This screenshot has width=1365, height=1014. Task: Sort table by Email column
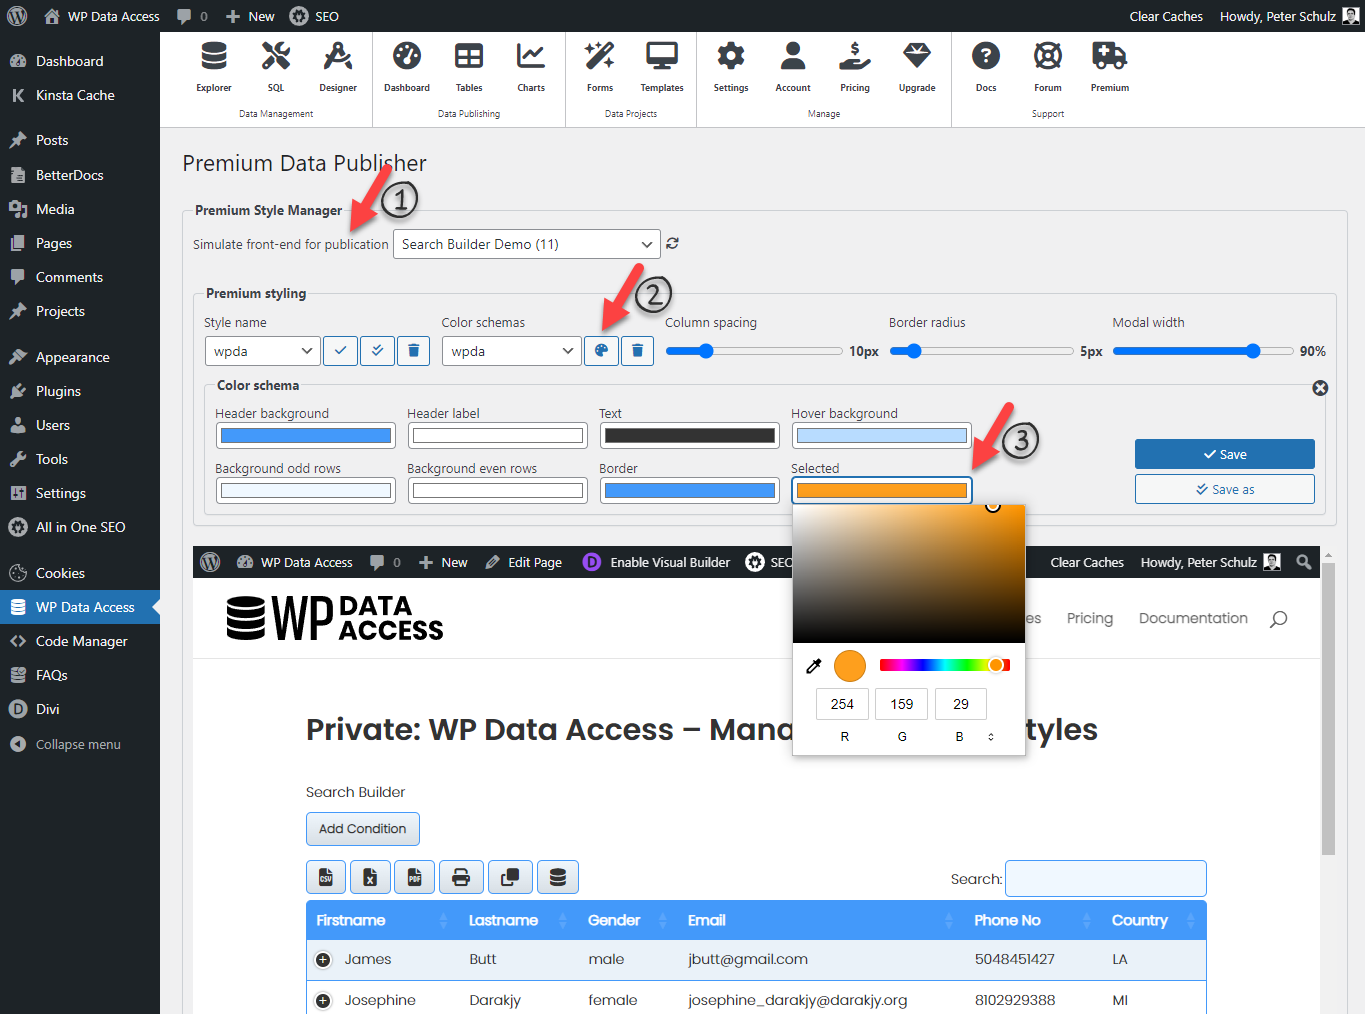(x=820, y=920)
